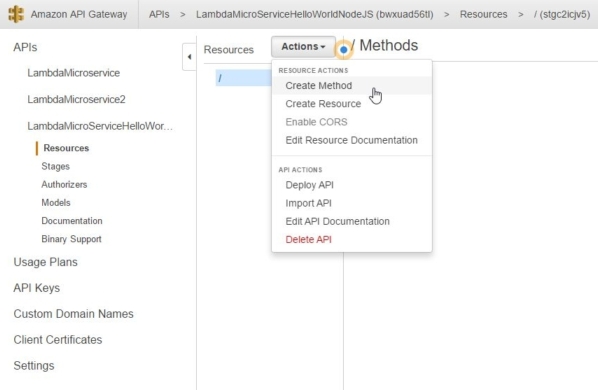Open the Actions dropdown button
The height and width of the screenshot is (390, 598).
(303, 47)
